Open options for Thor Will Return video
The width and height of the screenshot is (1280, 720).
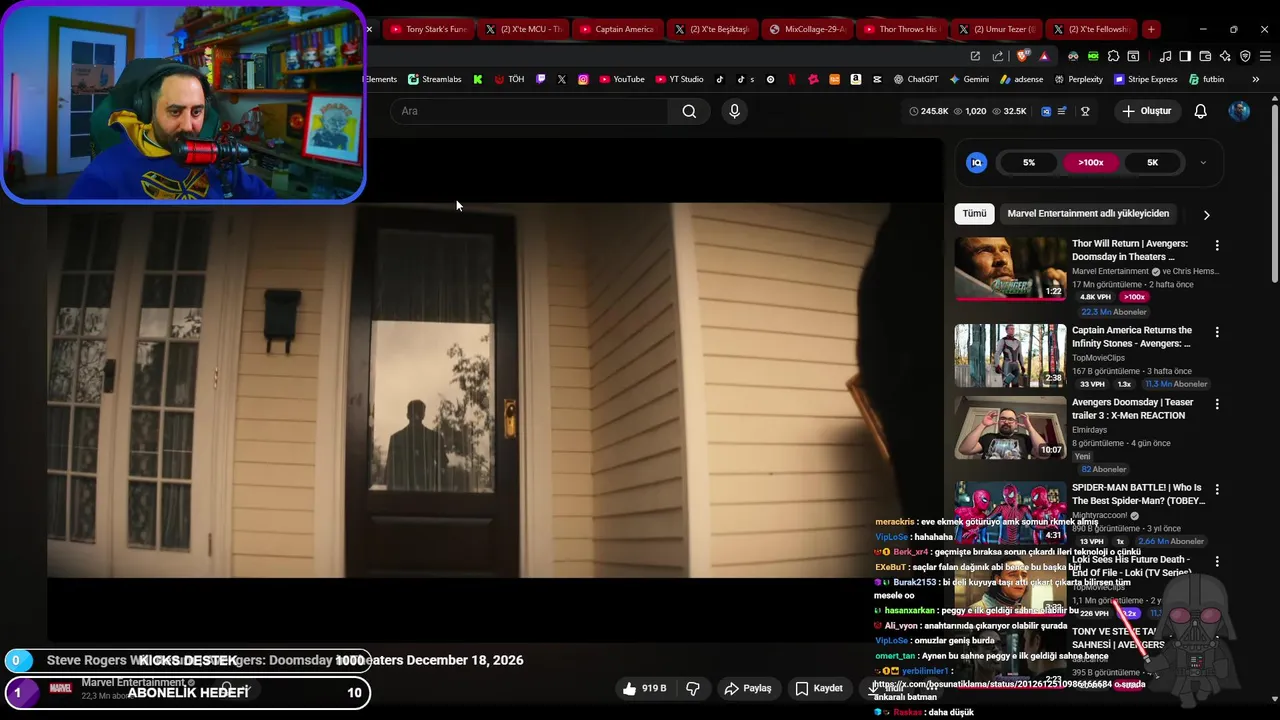pyautogui.click(x=1217, y=245)
